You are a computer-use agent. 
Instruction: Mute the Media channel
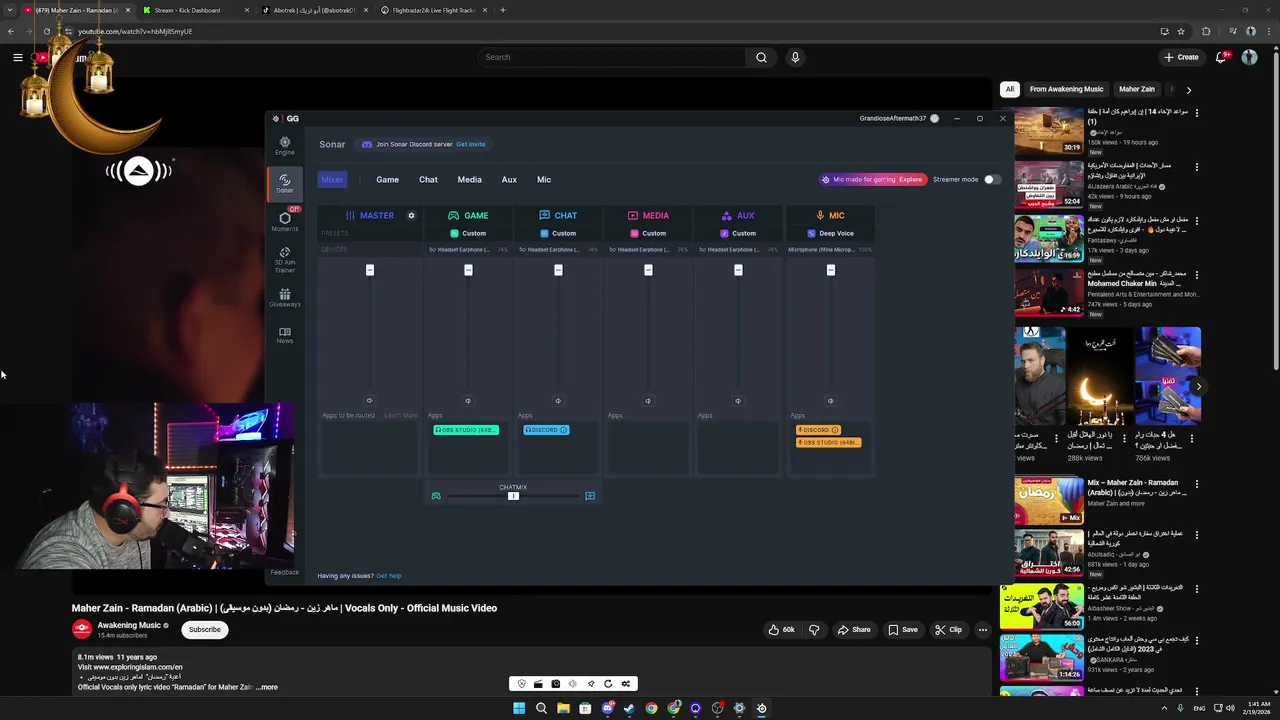648,401
